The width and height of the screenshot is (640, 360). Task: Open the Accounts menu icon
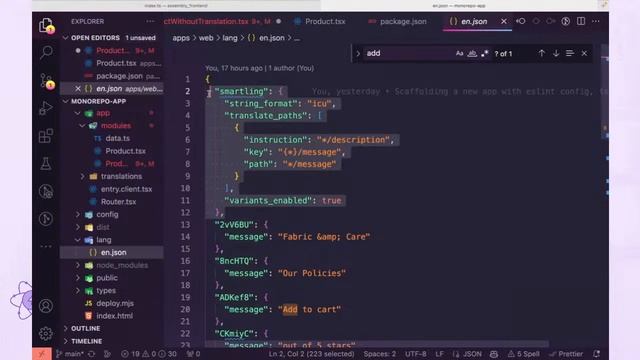click(46, 305)
